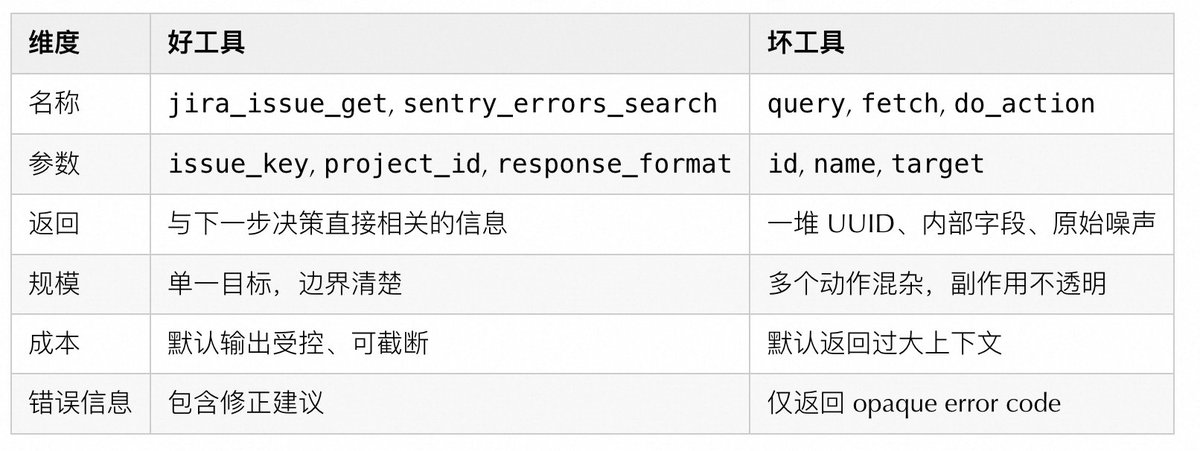Click the 多个动作混杂，副作用不透明 cell

pyautogui.click(x=937, y=283)
